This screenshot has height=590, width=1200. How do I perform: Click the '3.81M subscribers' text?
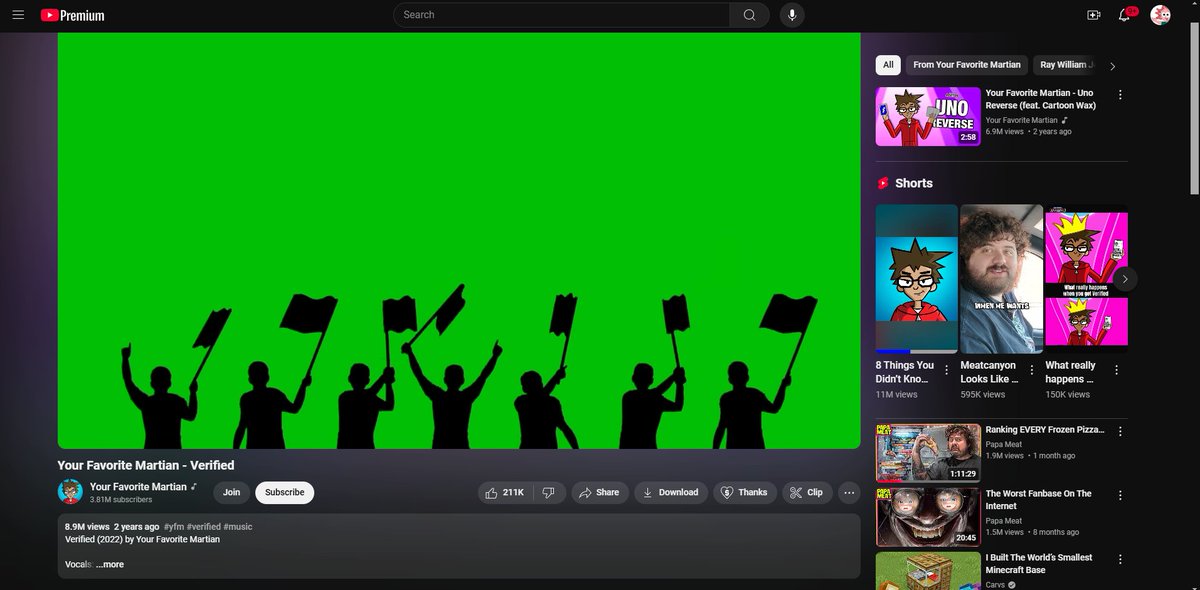click(x=121, y=499)
